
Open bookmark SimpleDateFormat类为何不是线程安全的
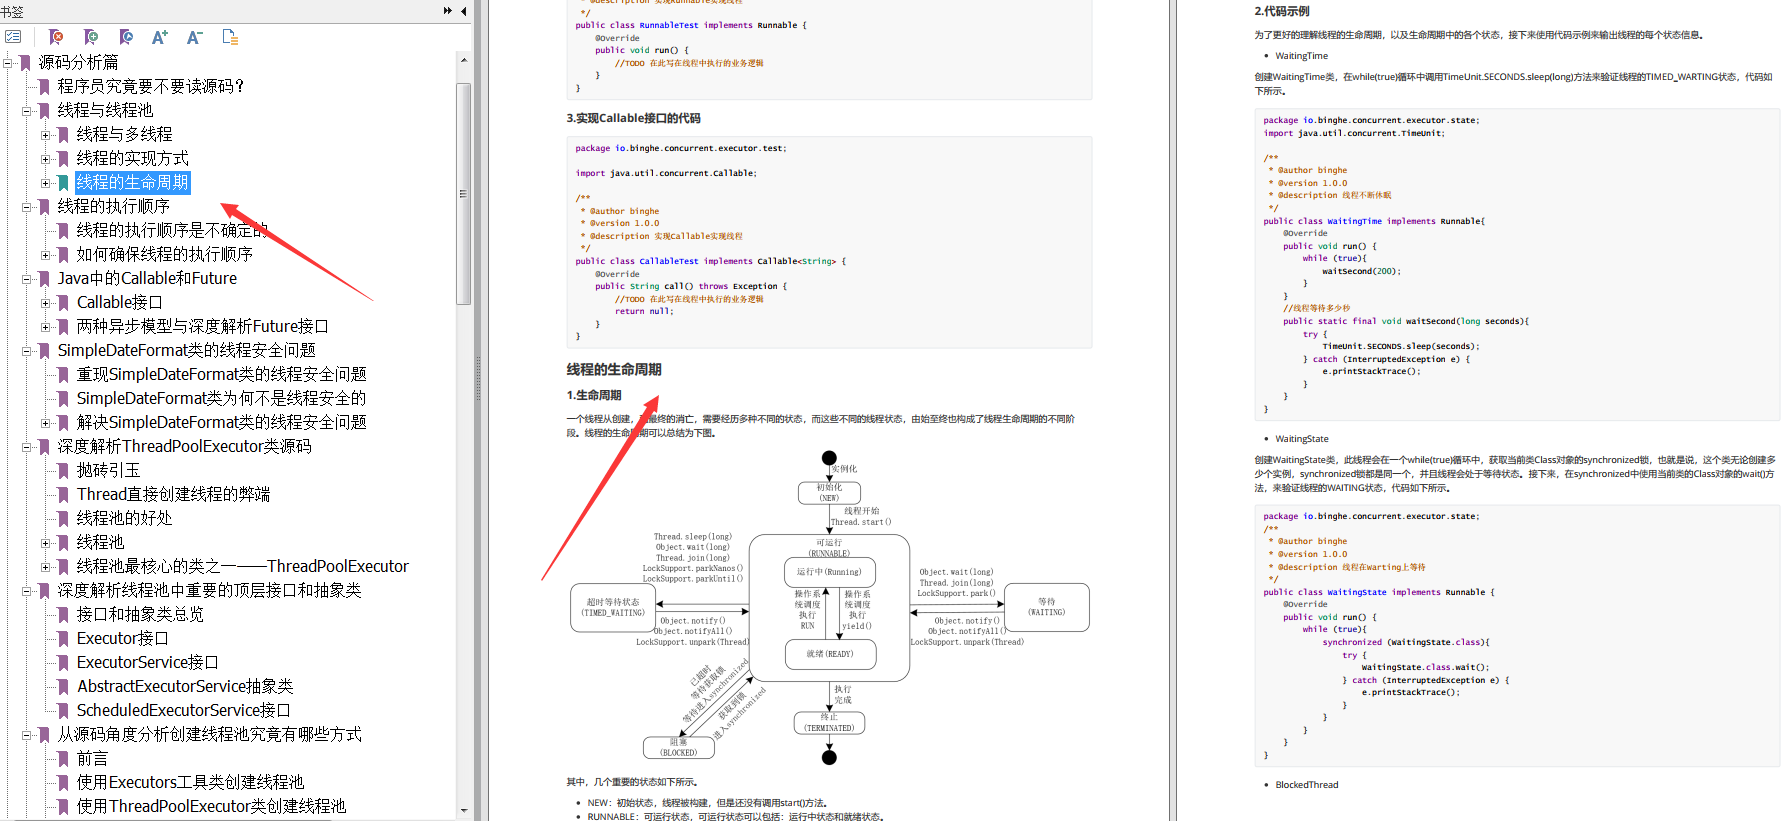tap(221, 398)
